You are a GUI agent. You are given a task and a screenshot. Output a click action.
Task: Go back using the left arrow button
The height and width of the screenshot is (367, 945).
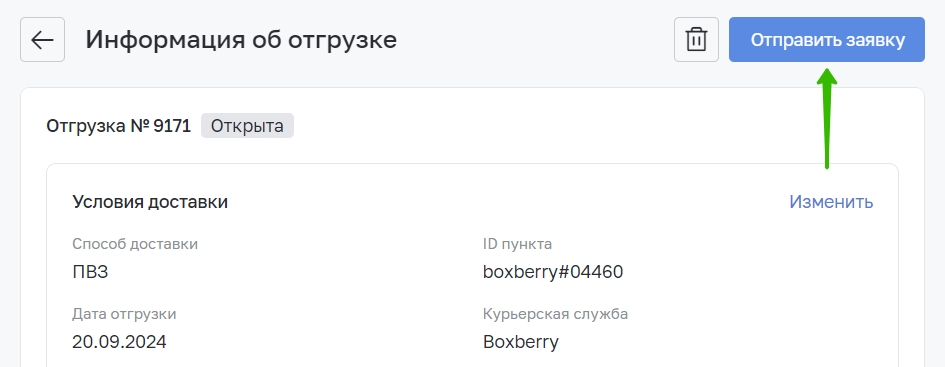tap(42, 40)
